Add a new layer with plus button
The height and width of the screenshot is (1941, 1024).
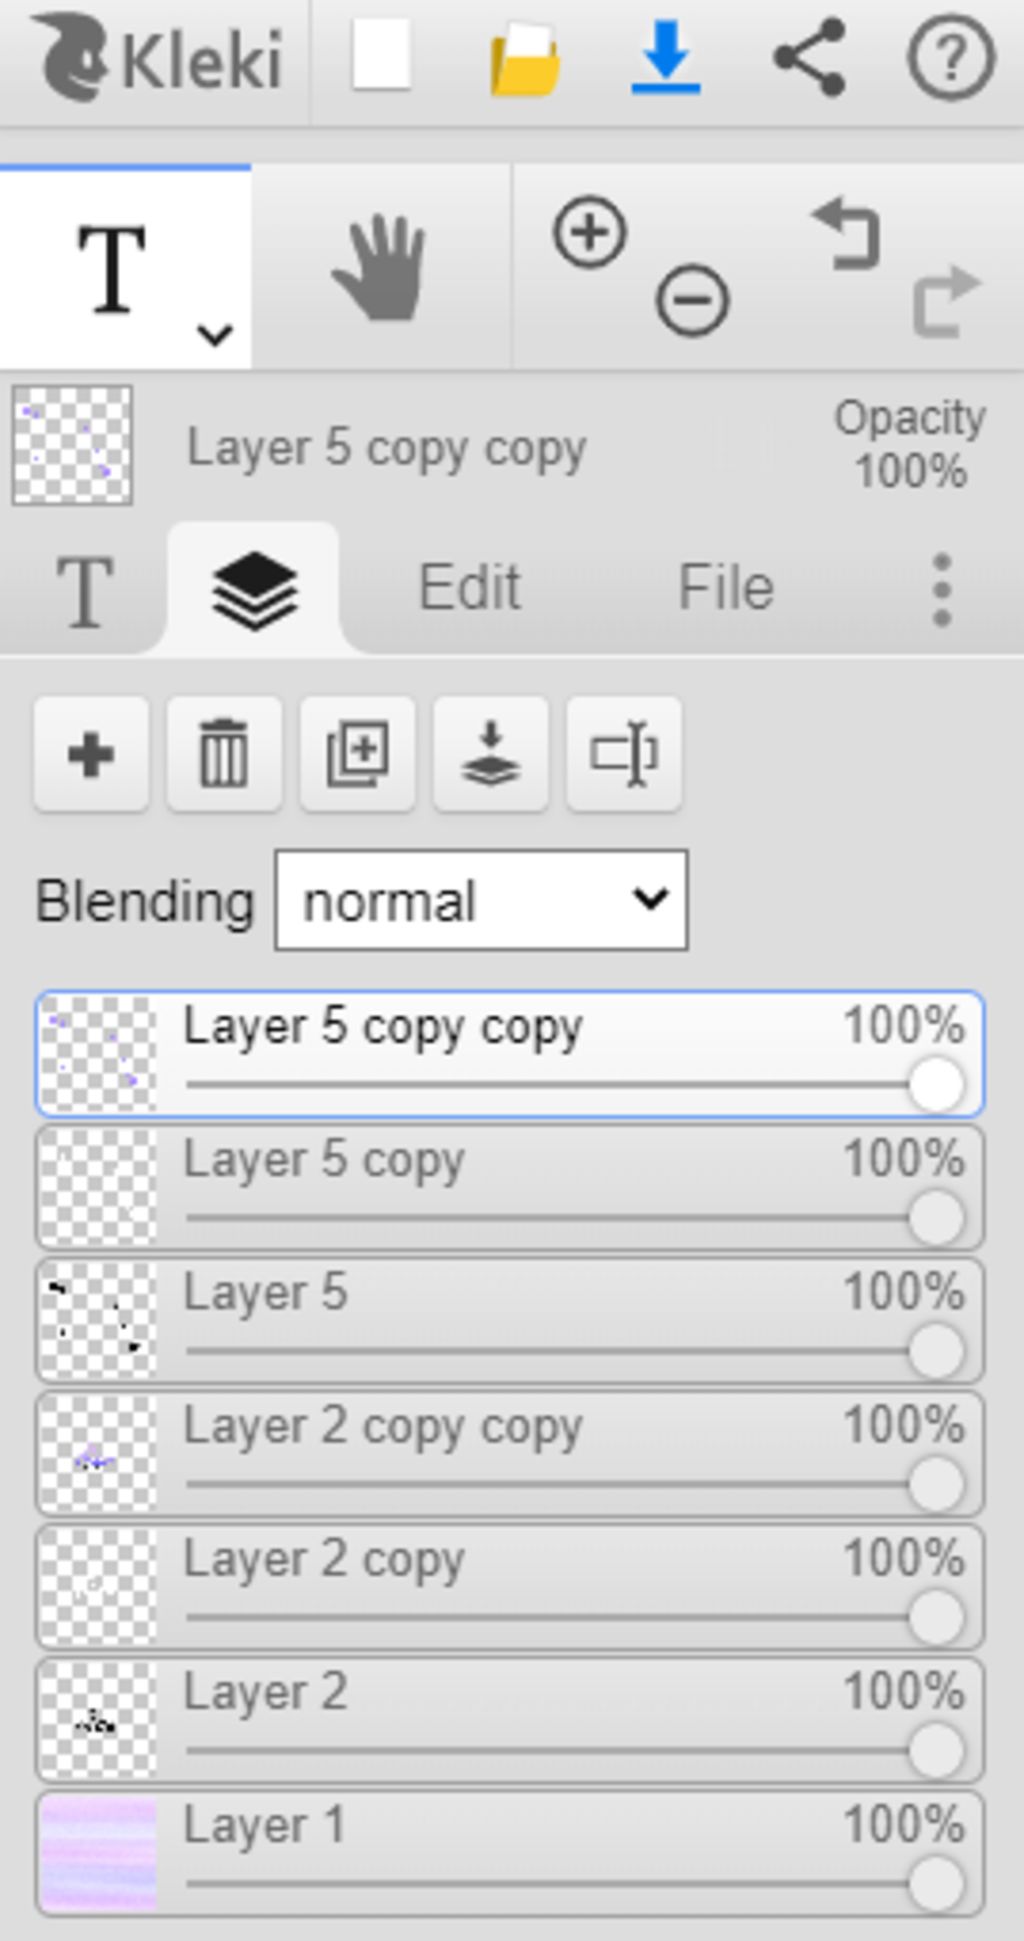[x=91, y=754]
